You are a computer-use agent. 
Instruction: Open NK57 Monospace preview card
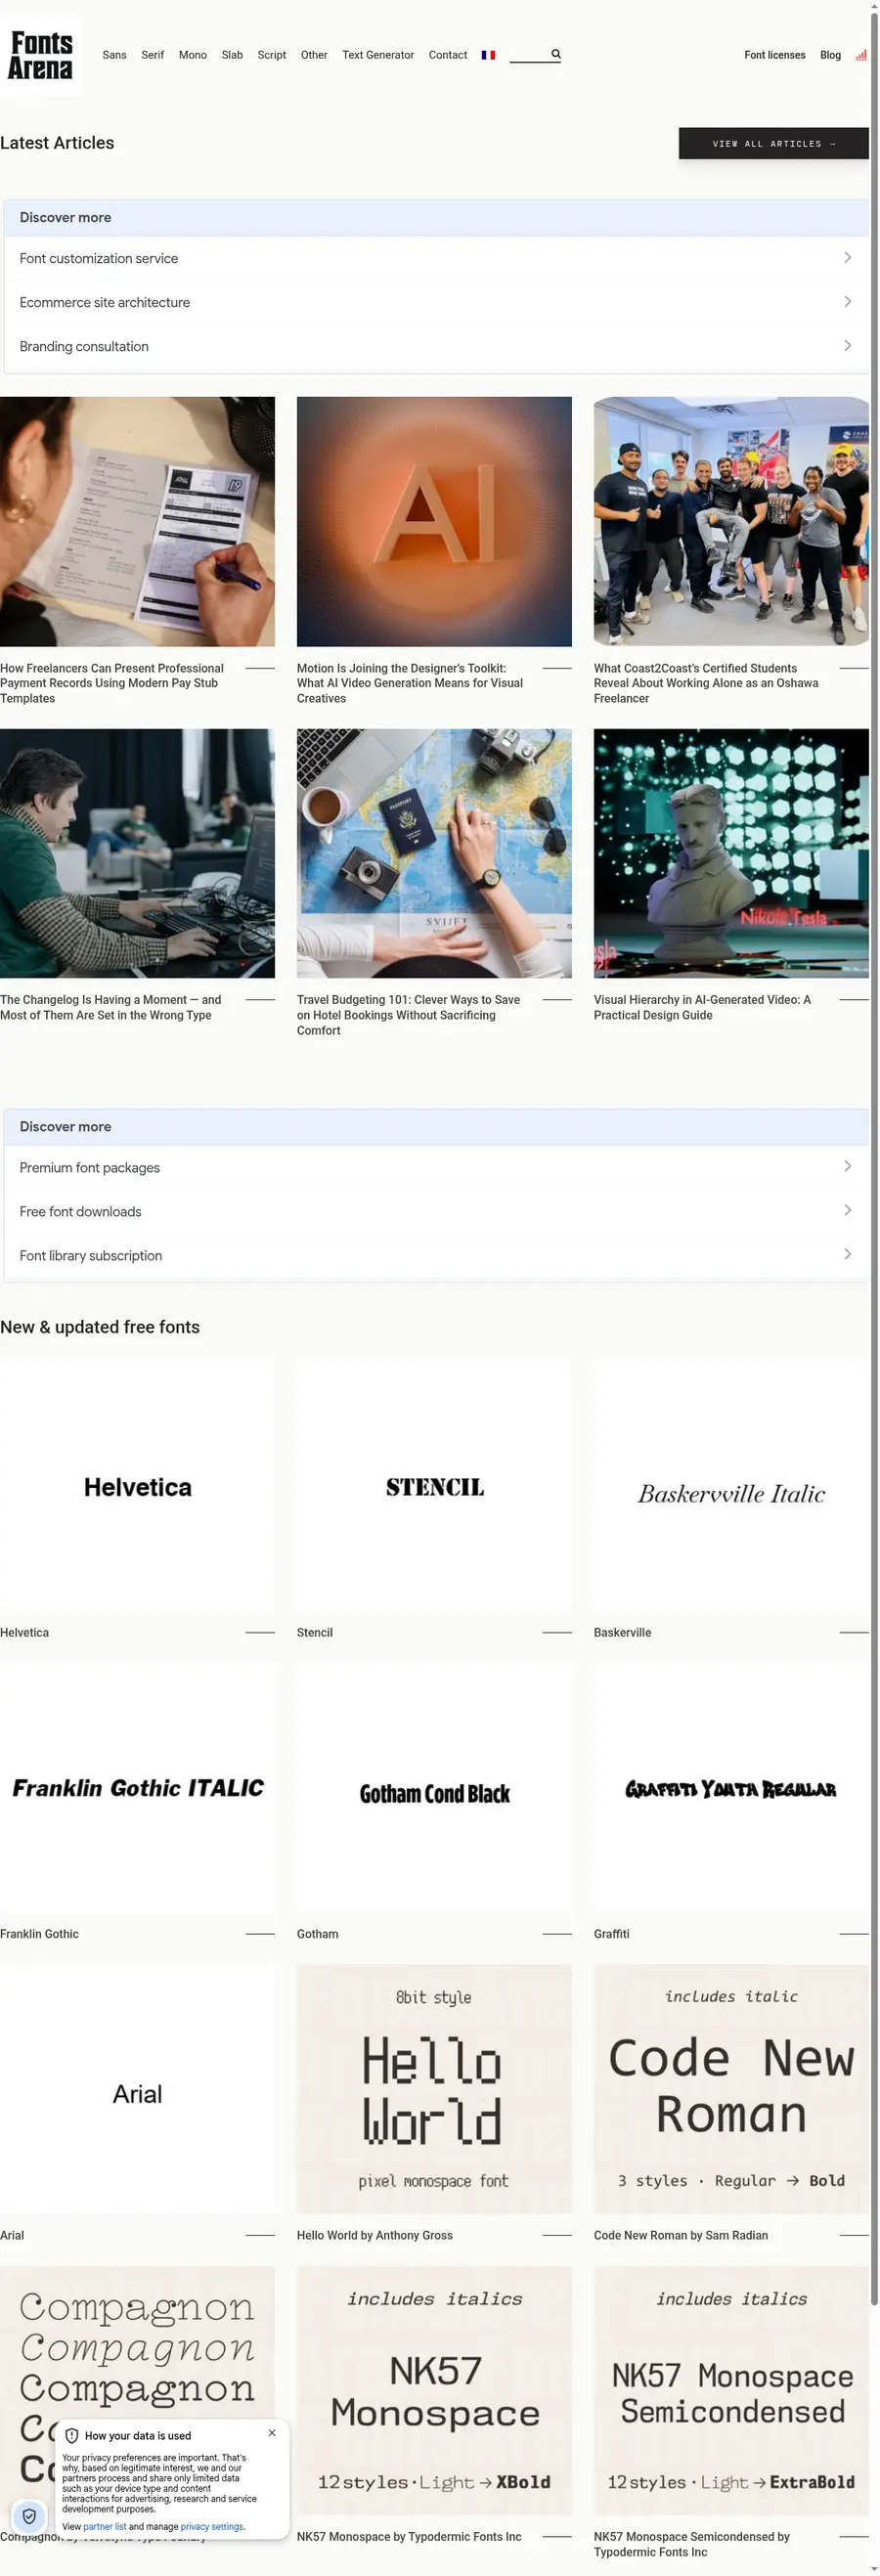pyautogui.click(x=434, y=2390)
